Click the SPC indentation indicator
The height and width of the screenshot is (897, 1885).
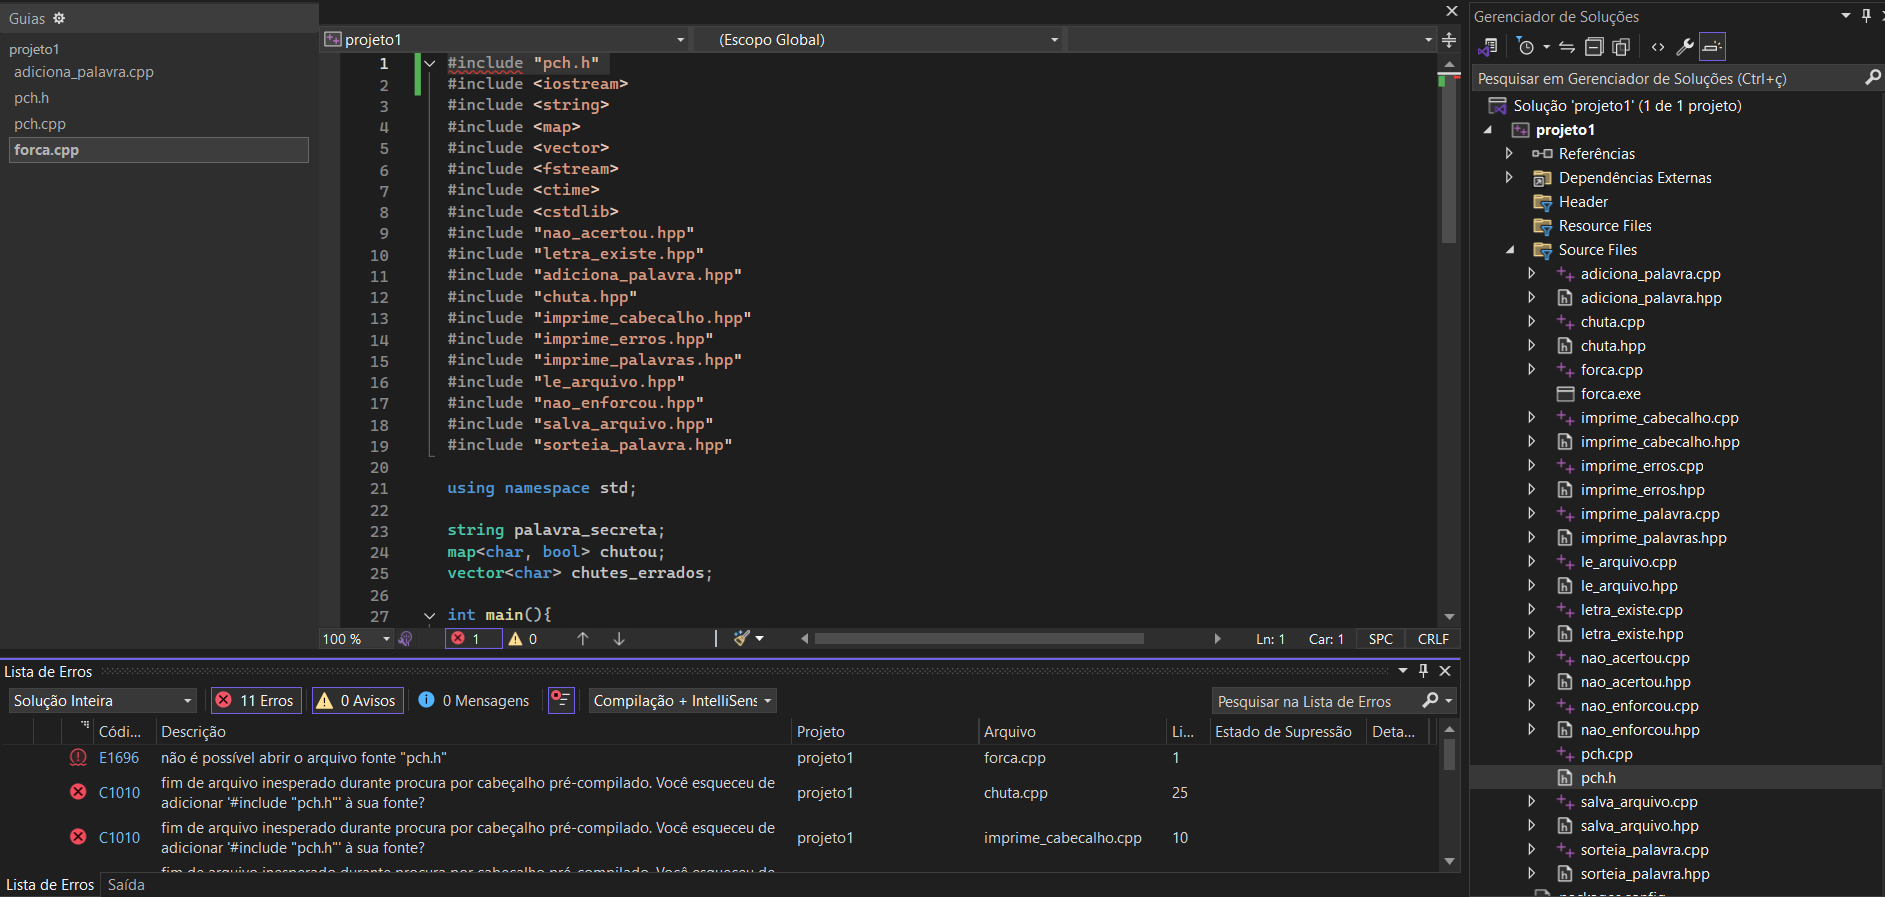click(x=1380, y=639)
